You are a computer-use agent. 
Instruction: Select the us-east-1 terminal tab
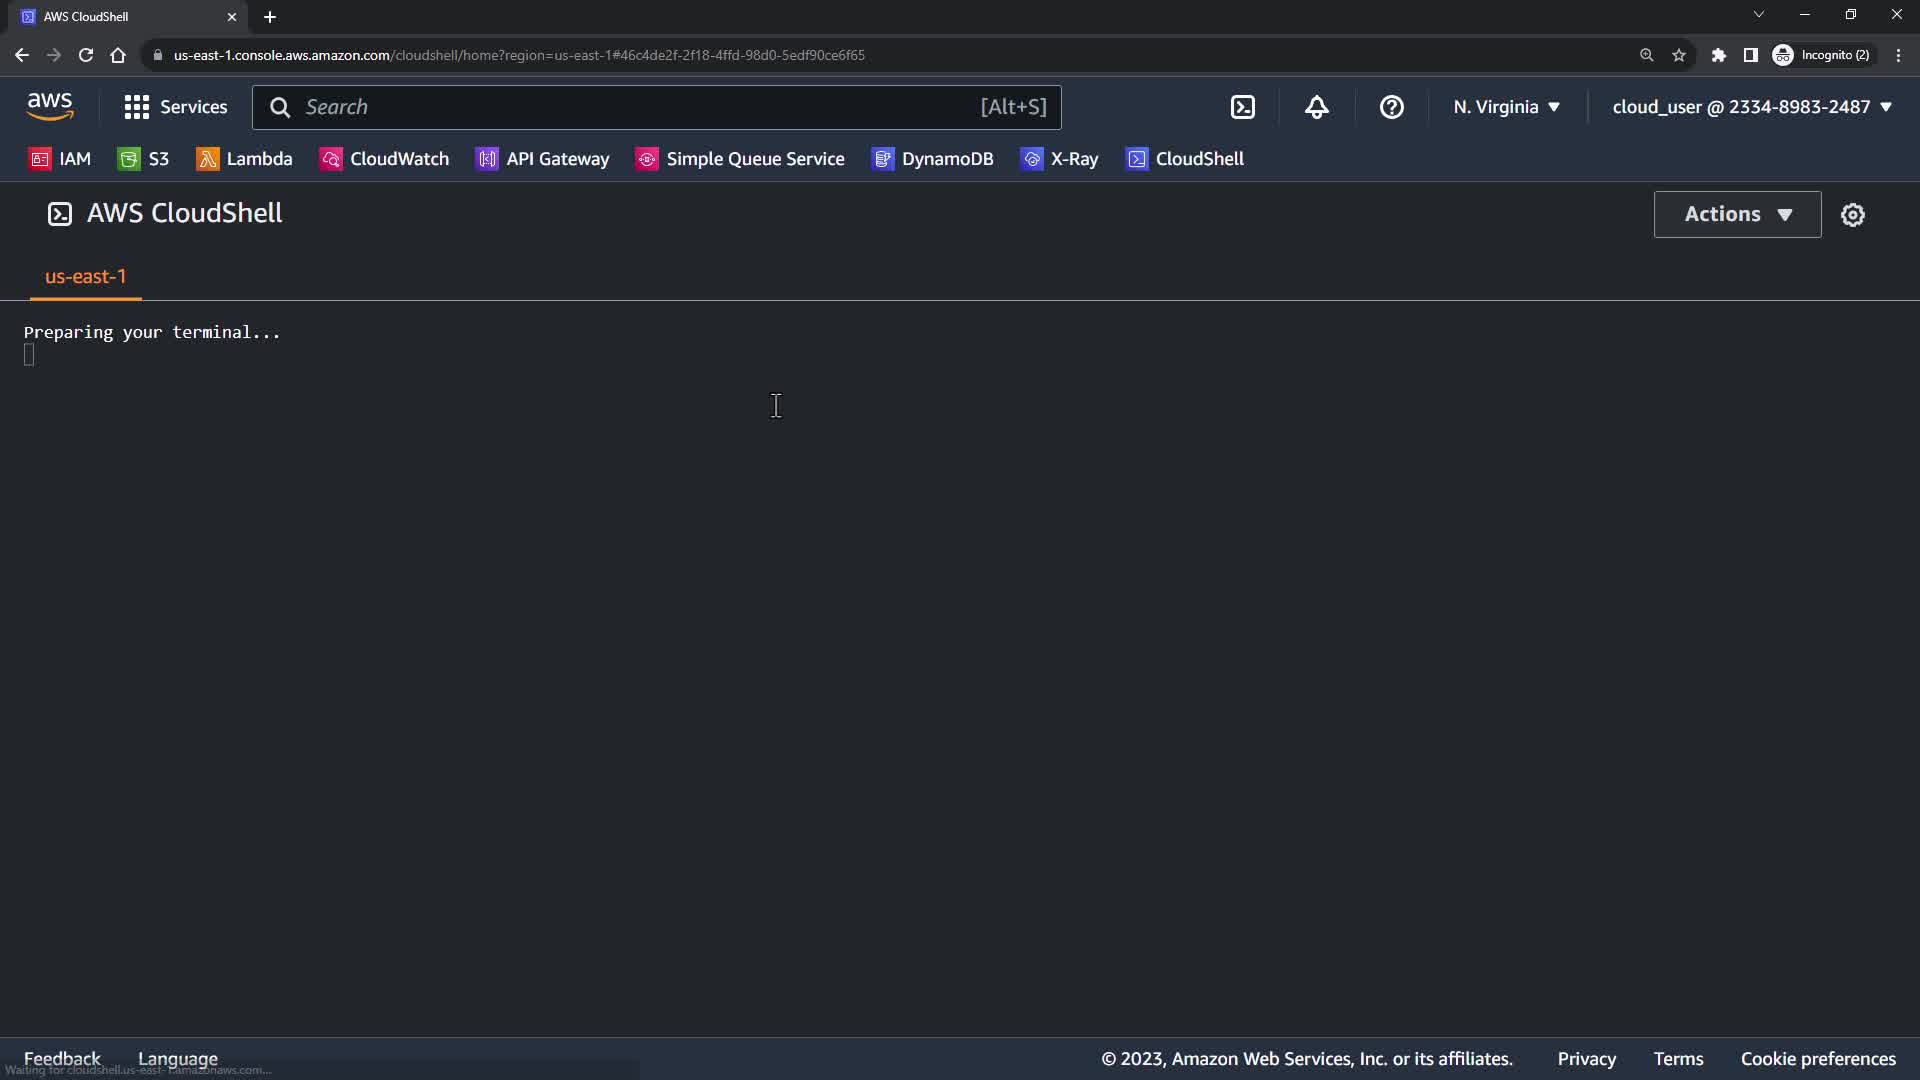[86, 277]
